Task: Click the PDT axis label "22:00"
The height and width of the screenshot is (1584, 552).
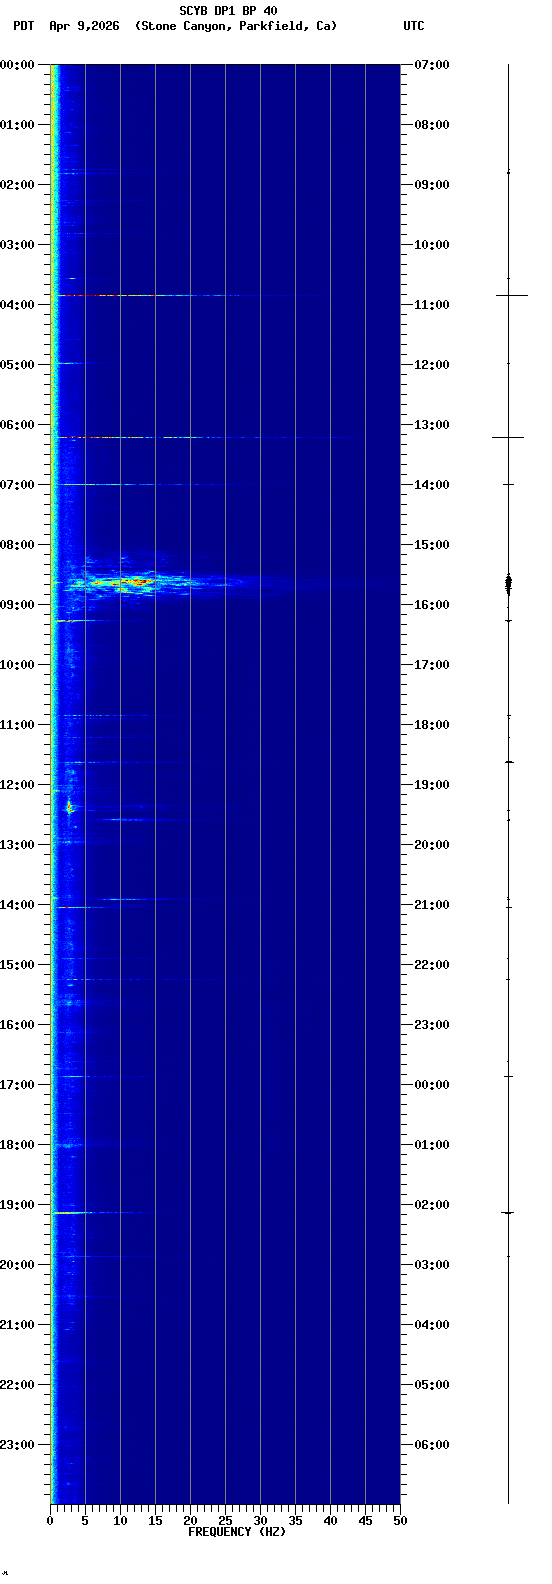Action: pos(19,1385)
